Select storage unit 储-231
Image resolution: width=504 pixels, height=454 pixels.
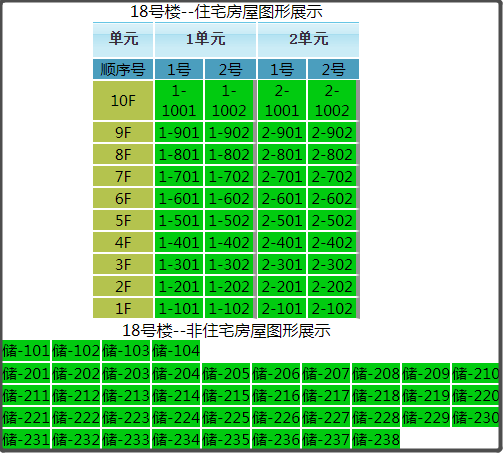click(26, 439)
